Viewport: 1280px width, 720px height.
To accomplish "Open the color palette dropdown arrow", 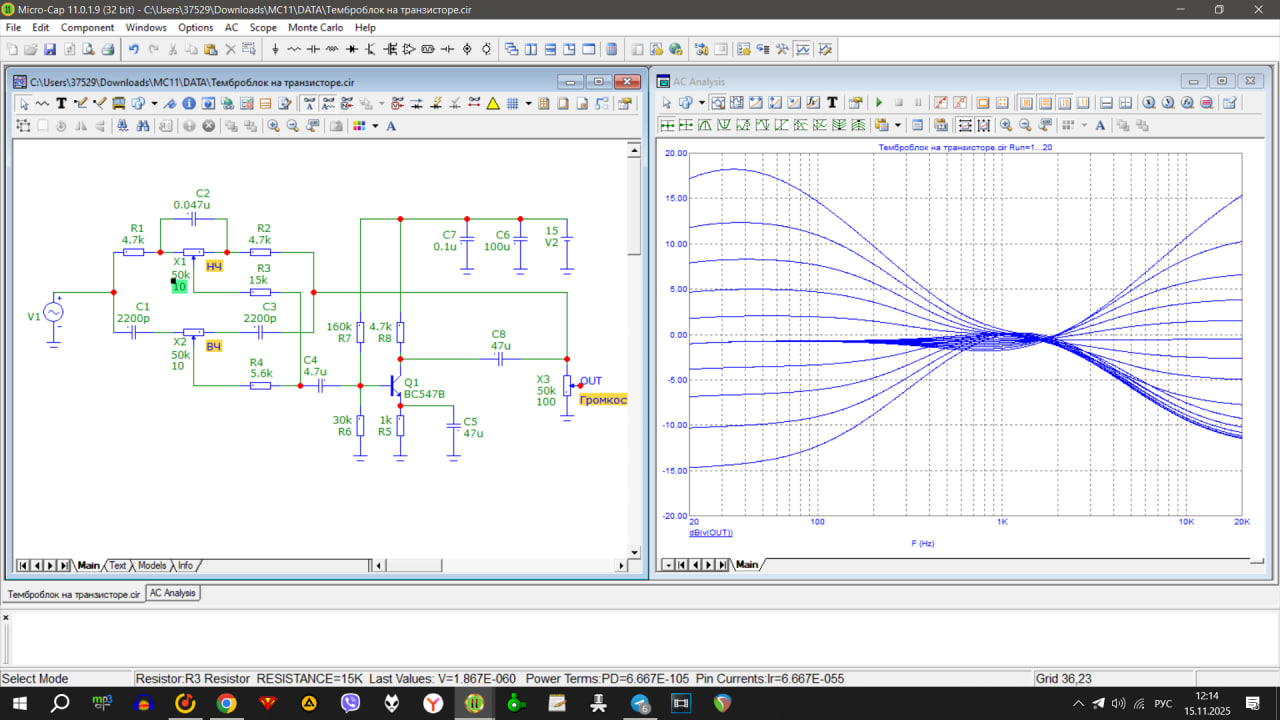I will click(x=375, y=126).
